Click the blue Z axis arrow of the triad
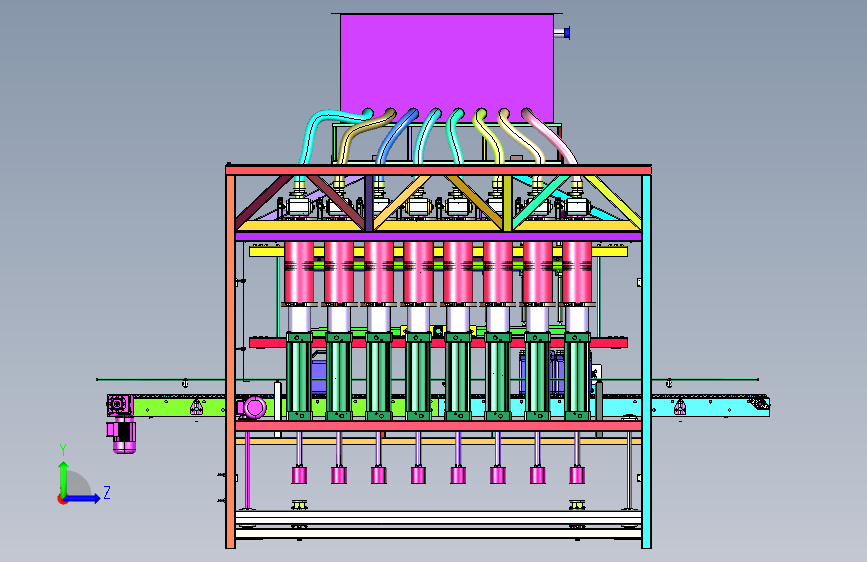This screenshot has height=562, width=867. tap(83, 498)
